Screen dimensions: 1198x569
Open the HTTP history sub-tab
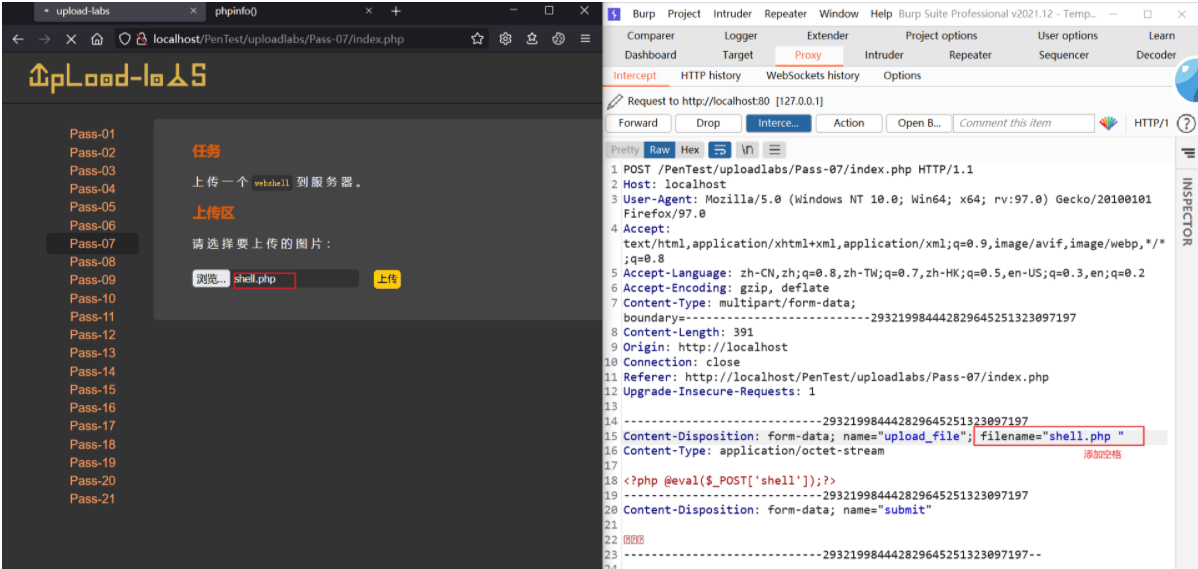point(711,76)
